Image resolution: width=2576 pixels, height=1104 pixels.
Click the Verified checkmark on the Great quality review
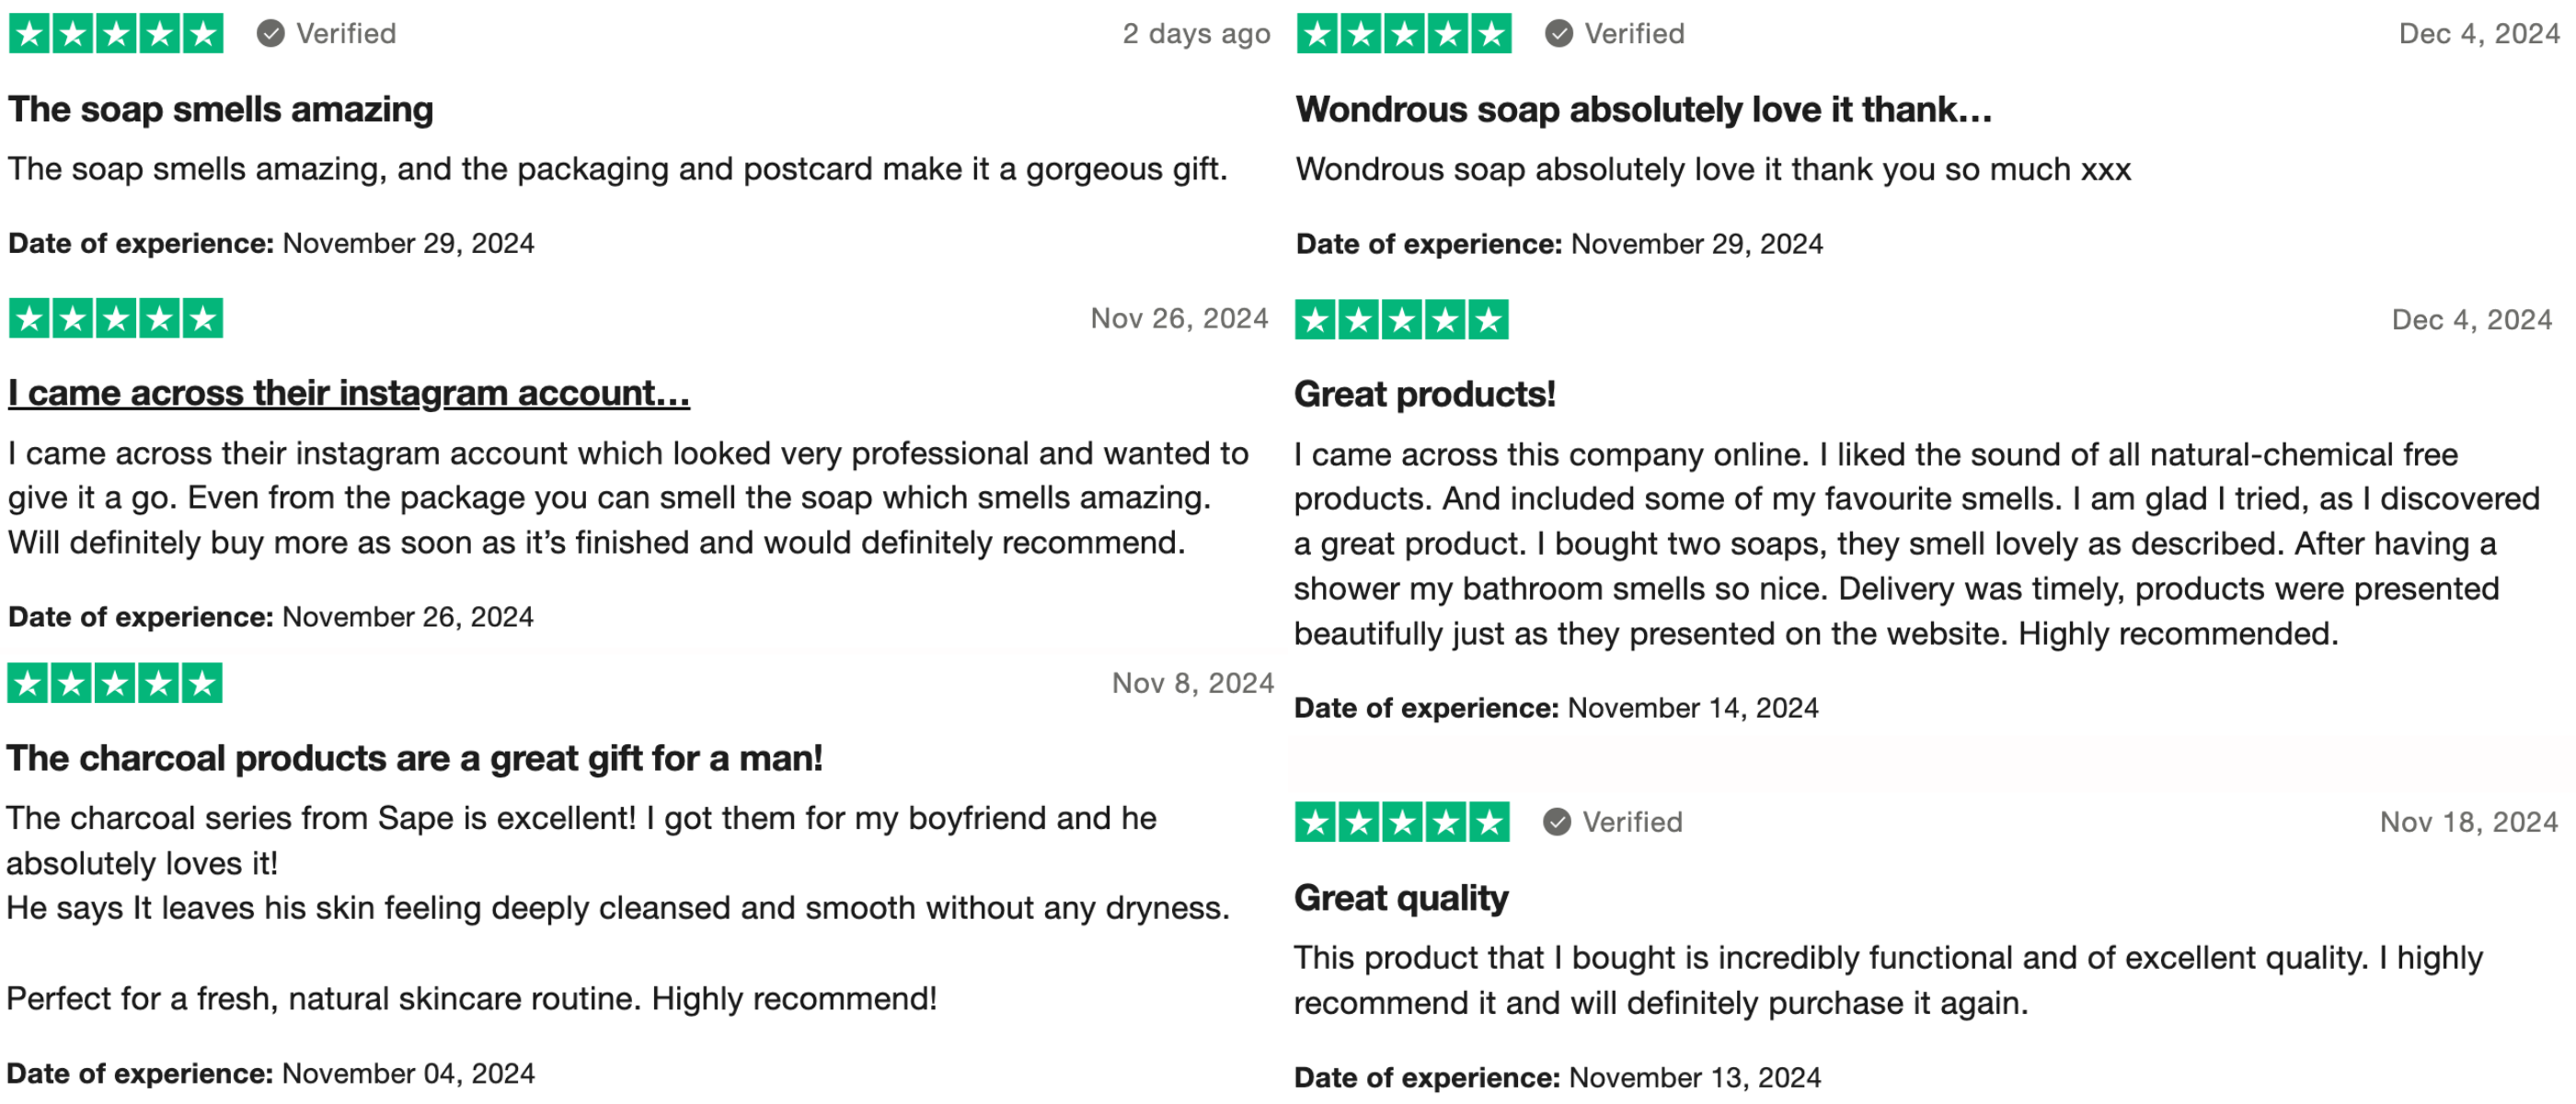1557,822
